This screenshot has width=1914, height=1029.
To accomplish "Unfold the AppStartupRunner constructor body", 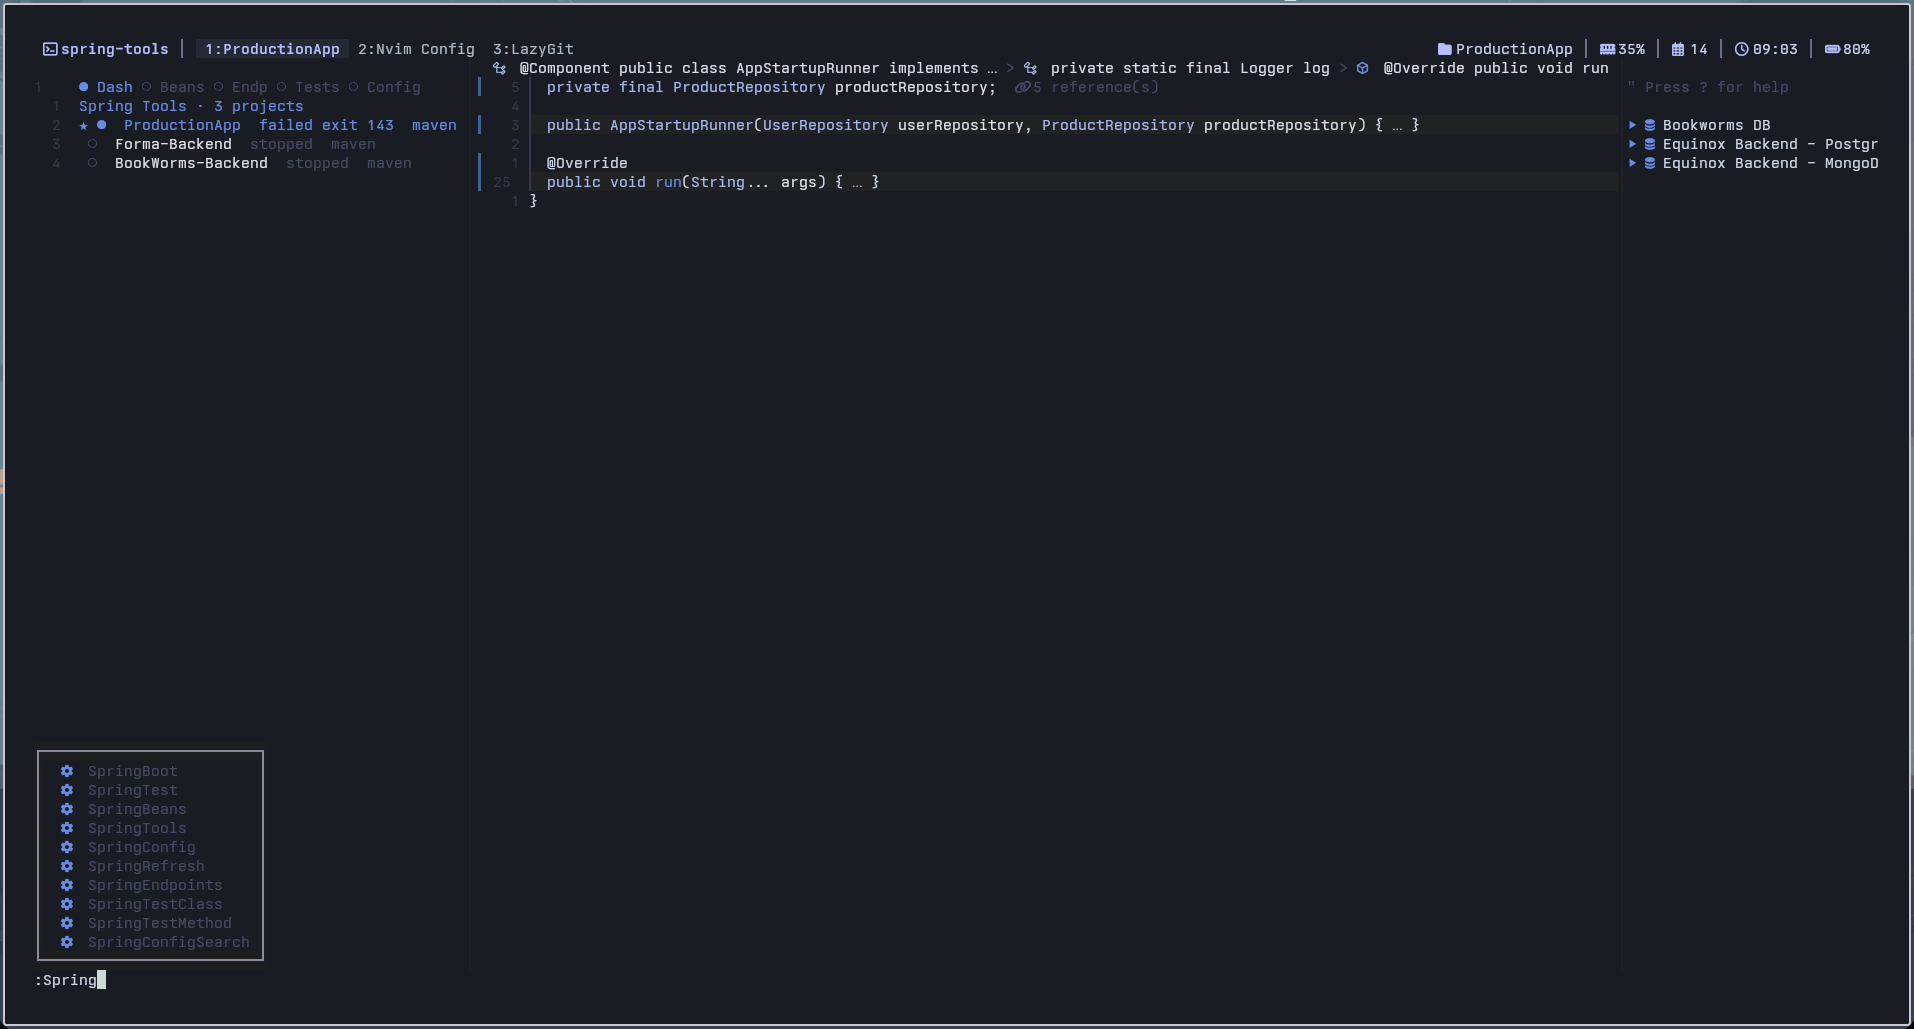I will coord(1397,125).
